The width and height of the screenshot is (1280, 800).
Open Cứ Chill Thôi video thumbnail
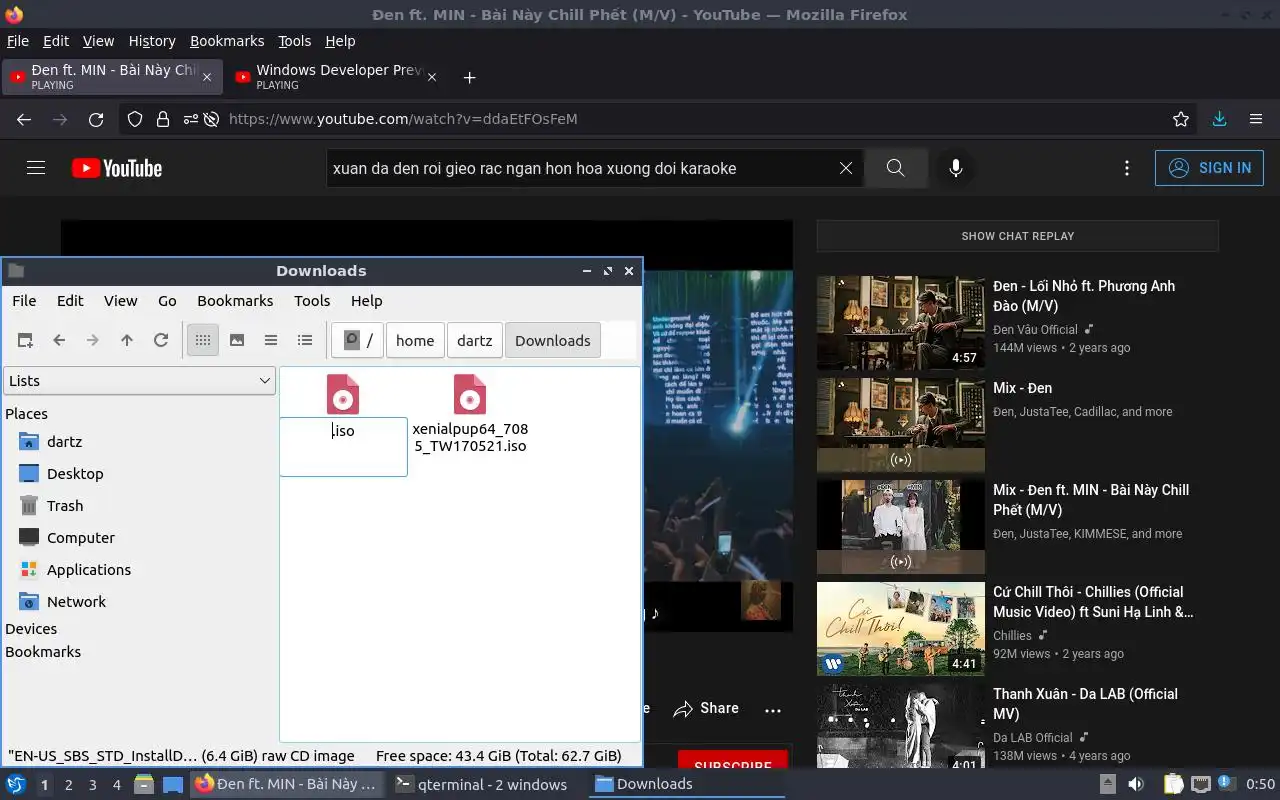[x=901, y=629]
